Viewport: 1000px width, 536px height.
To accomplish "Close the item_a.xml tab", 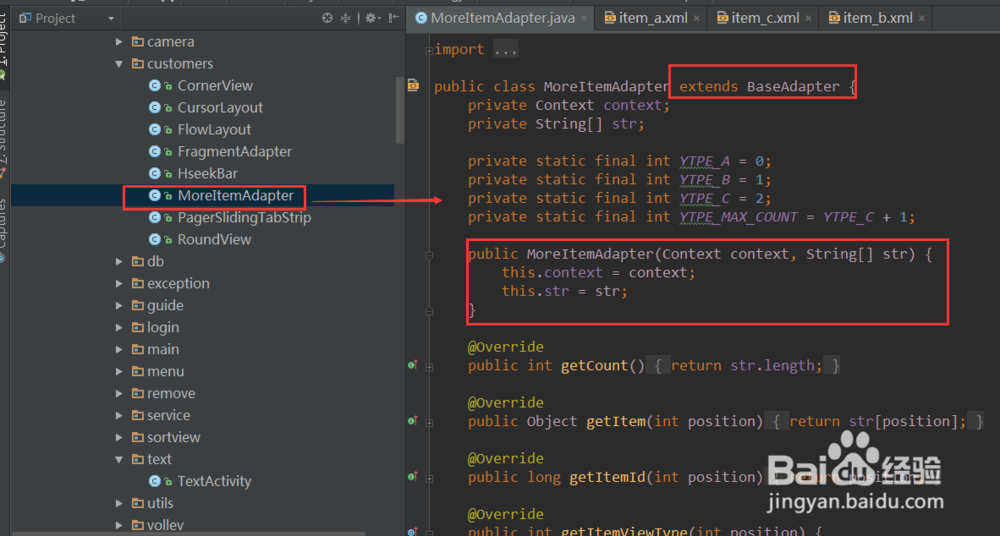I will tap(696, 19).
